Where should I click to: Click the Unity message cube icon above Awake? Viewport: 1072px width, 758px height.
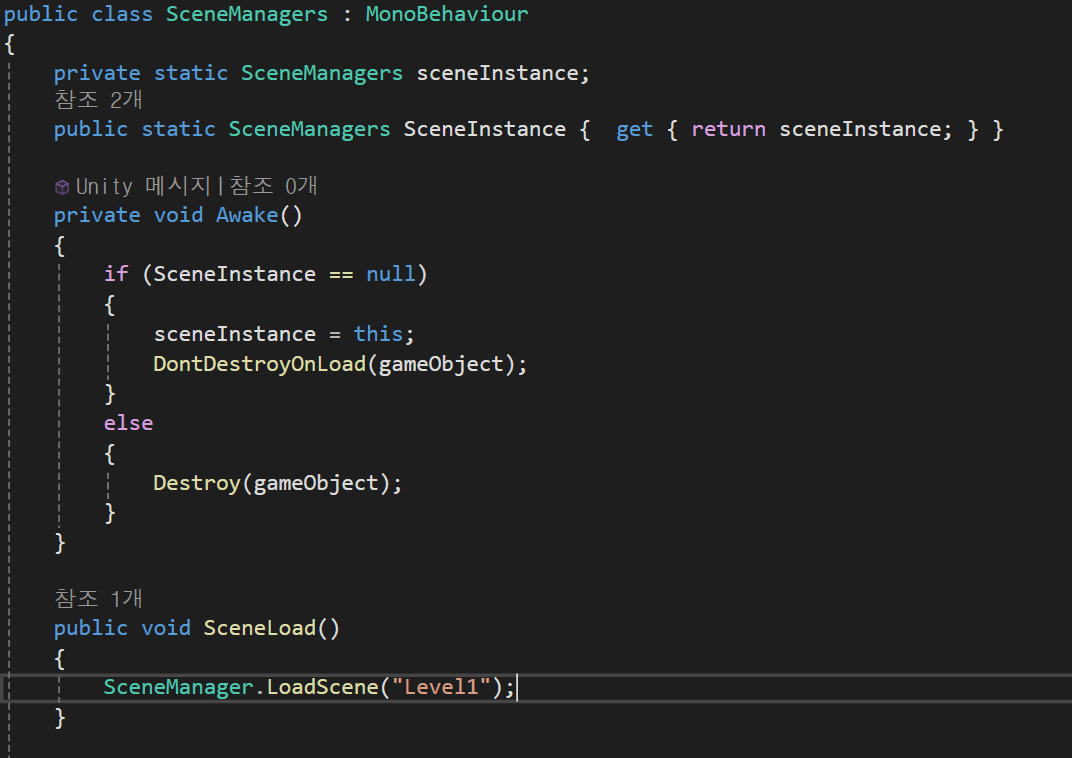tap(62, 187)
